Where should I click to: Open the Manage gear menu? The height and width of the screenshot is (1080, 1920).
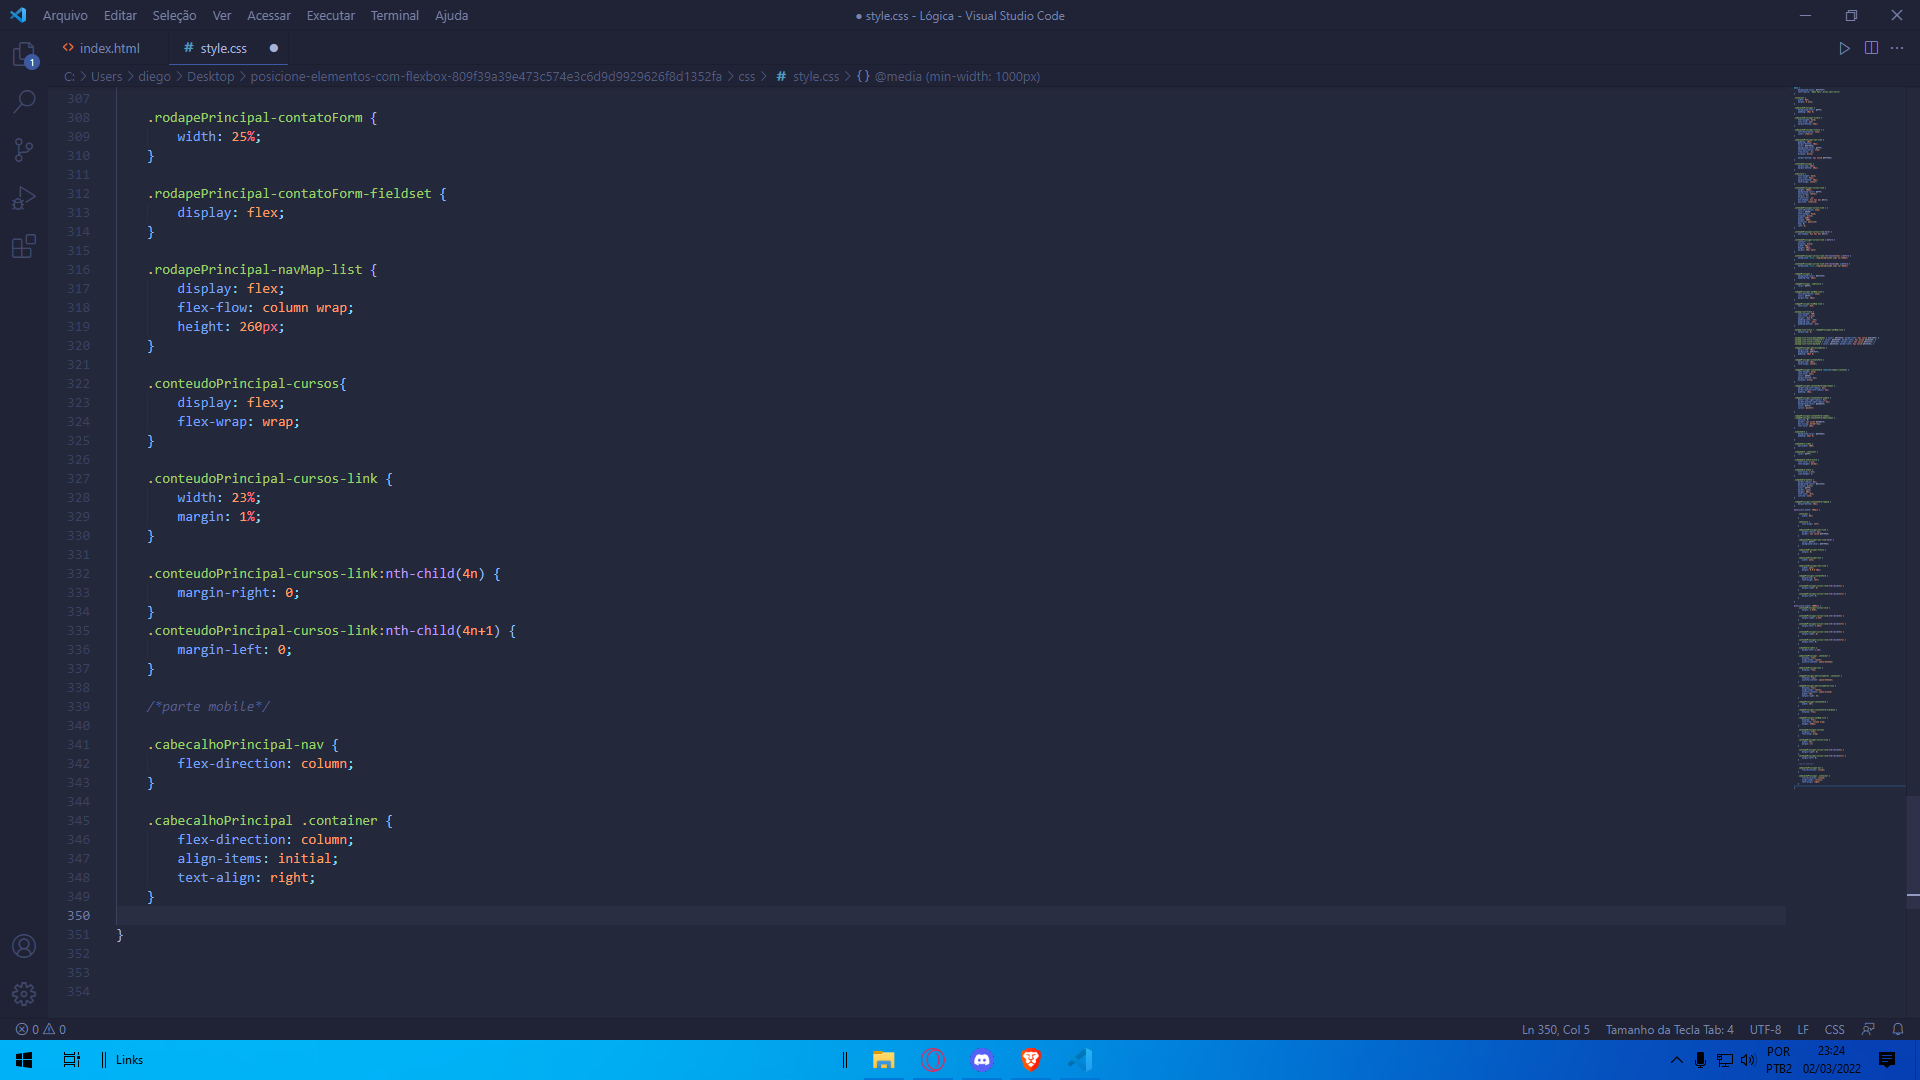(x=24, y=994)
